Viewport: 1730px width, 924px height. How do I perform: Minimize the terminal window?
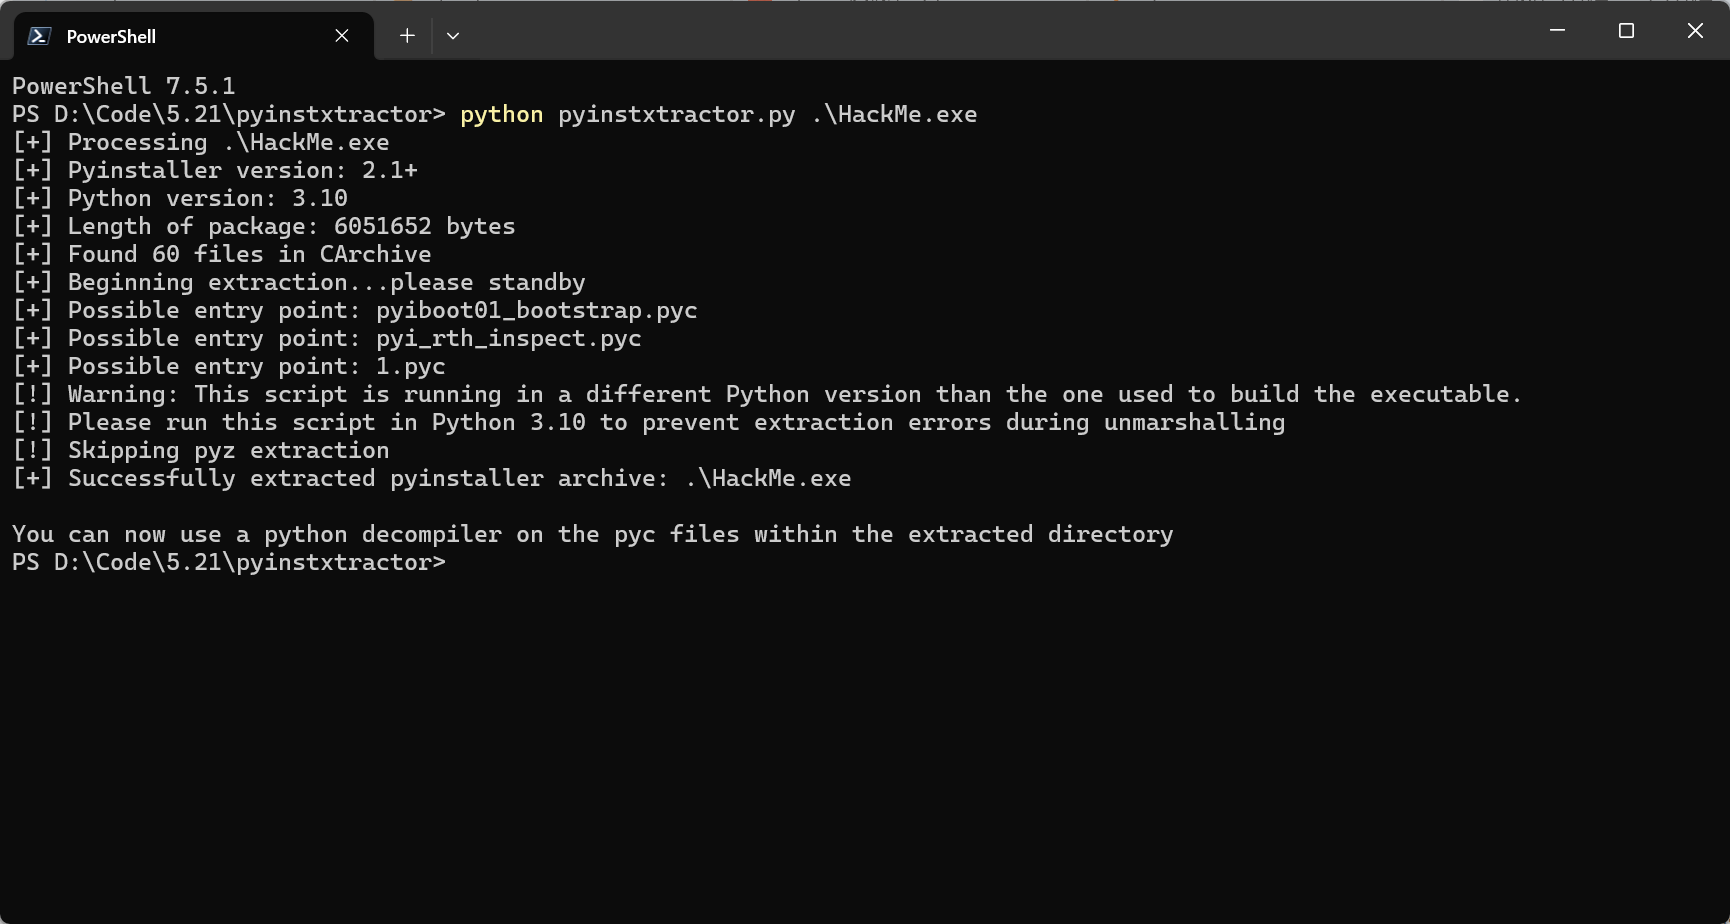(1557, 31)
